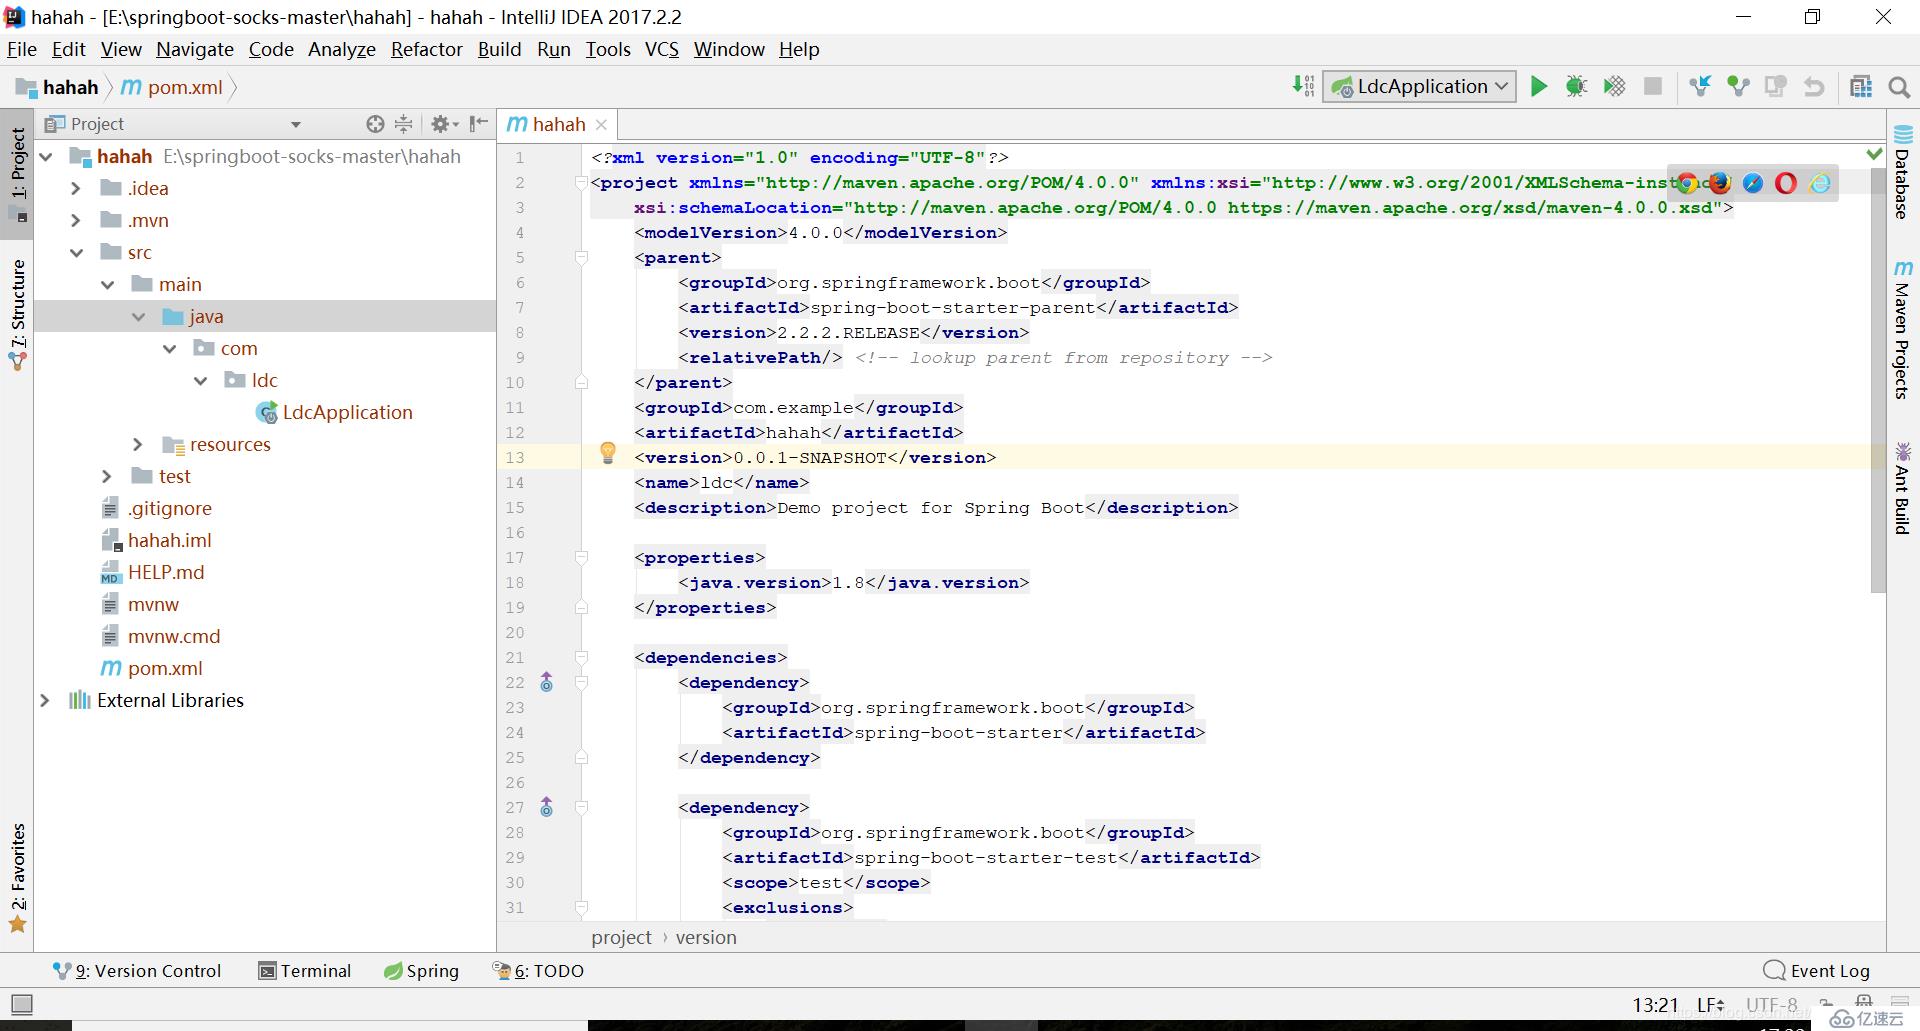Open the Refactor menu
The height and width of the screenshot is (1031, 1920).
(427, 49)
